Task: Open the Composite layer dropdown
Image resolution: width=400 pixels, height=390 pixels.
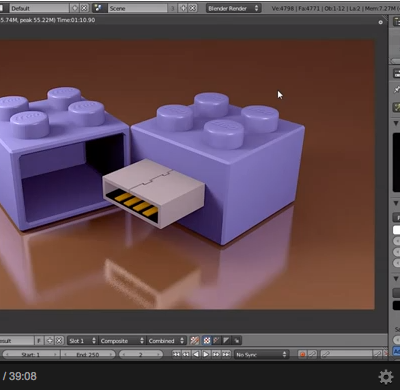Action: (x=122, y=341)
